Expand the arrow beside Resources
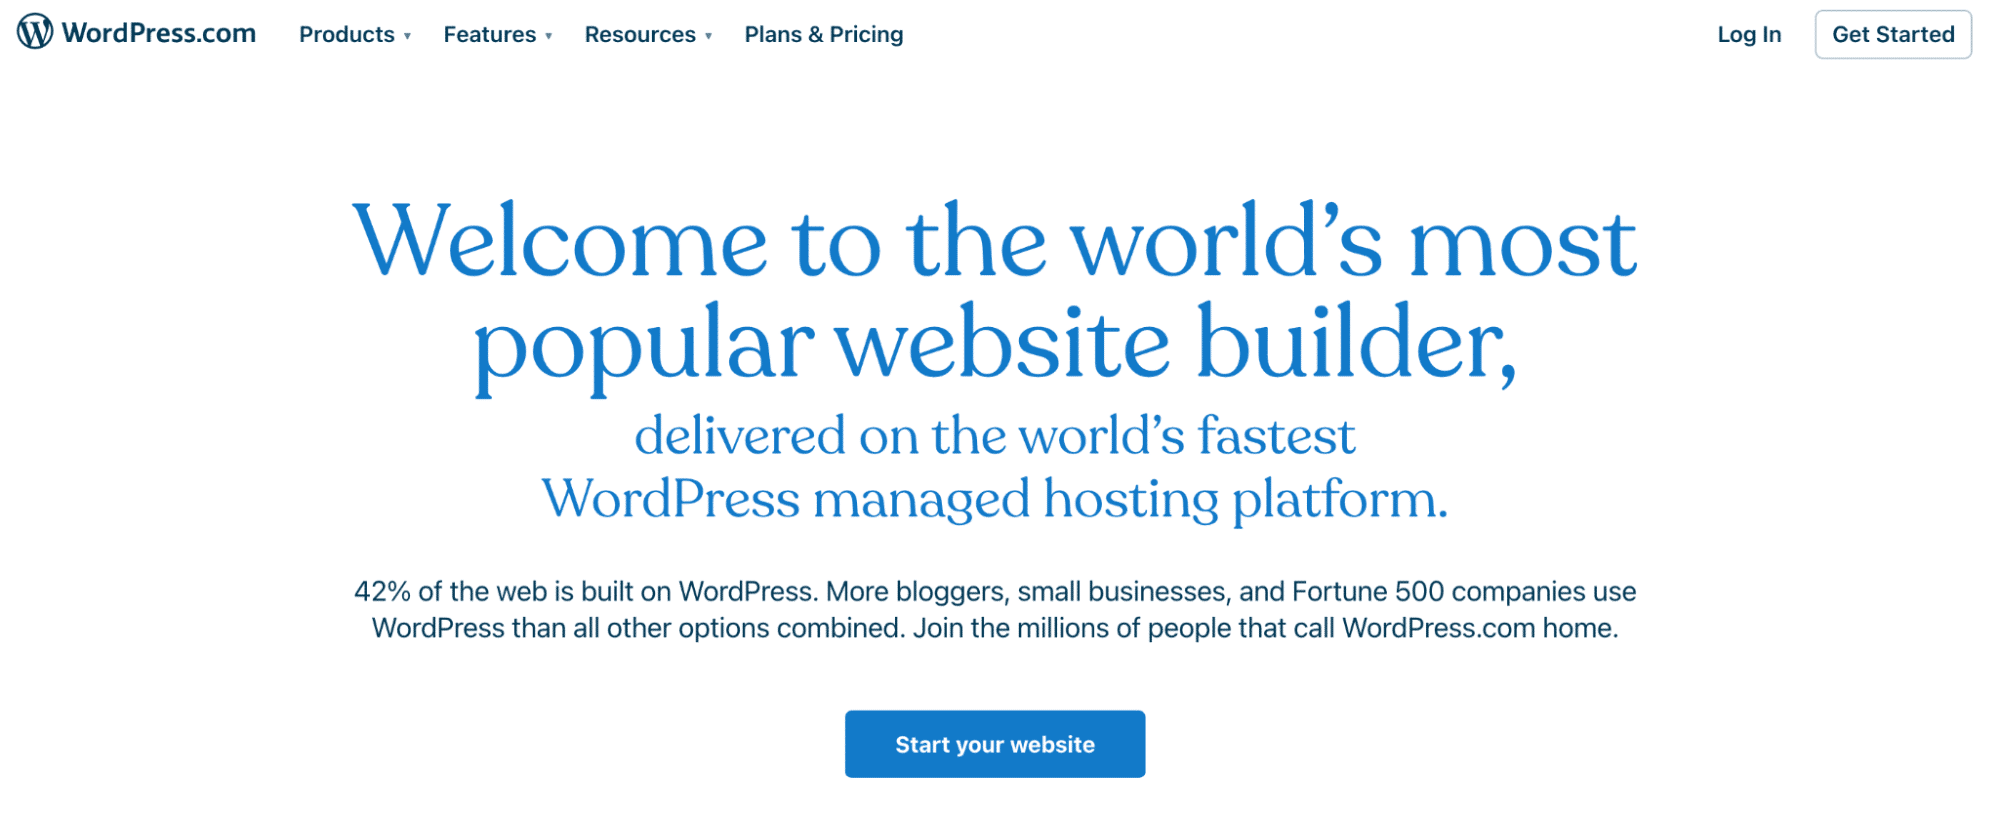Viewport: 1999px width, 831px height. pos(708,36)
